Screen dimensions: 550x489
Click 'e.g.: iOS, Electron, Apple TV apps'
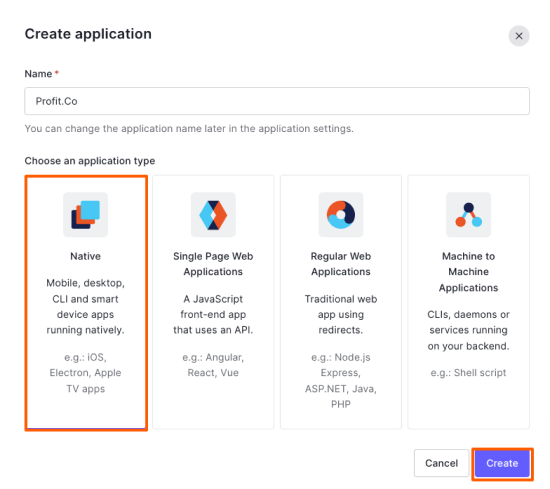point(85,373)
